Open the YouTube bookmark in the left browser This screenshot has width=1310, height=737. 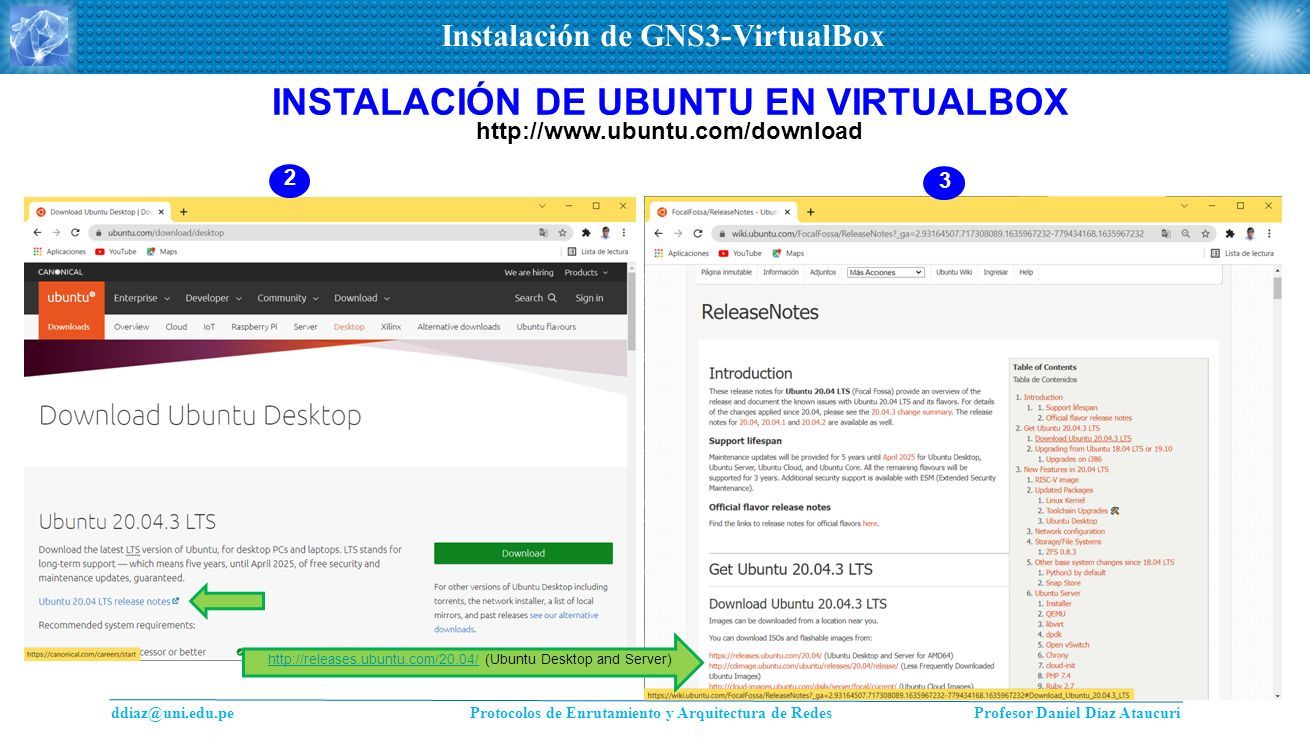tap(116, 252)
